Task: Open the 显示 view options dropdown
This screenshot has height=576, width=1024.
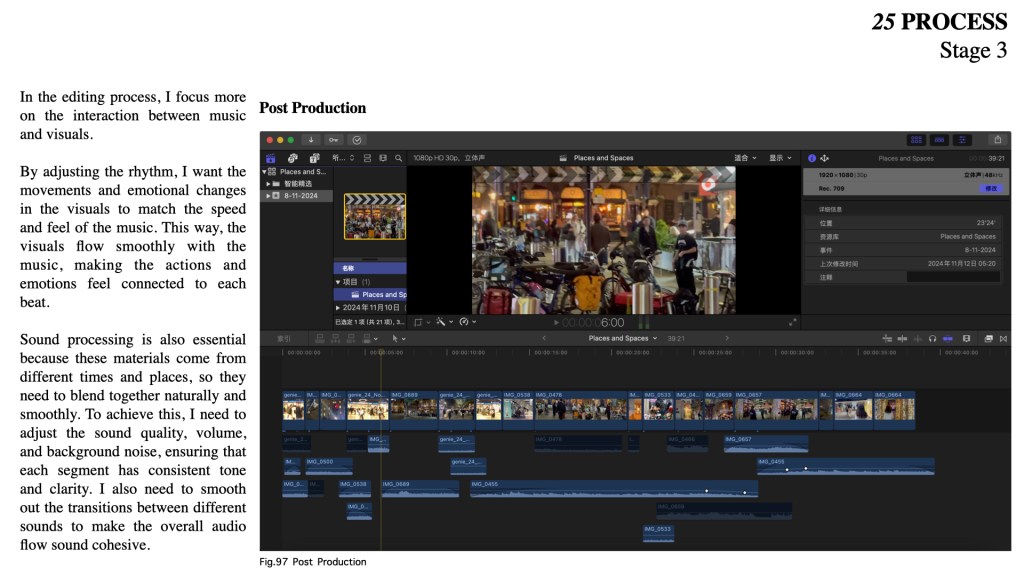Action: click(779, 158)
